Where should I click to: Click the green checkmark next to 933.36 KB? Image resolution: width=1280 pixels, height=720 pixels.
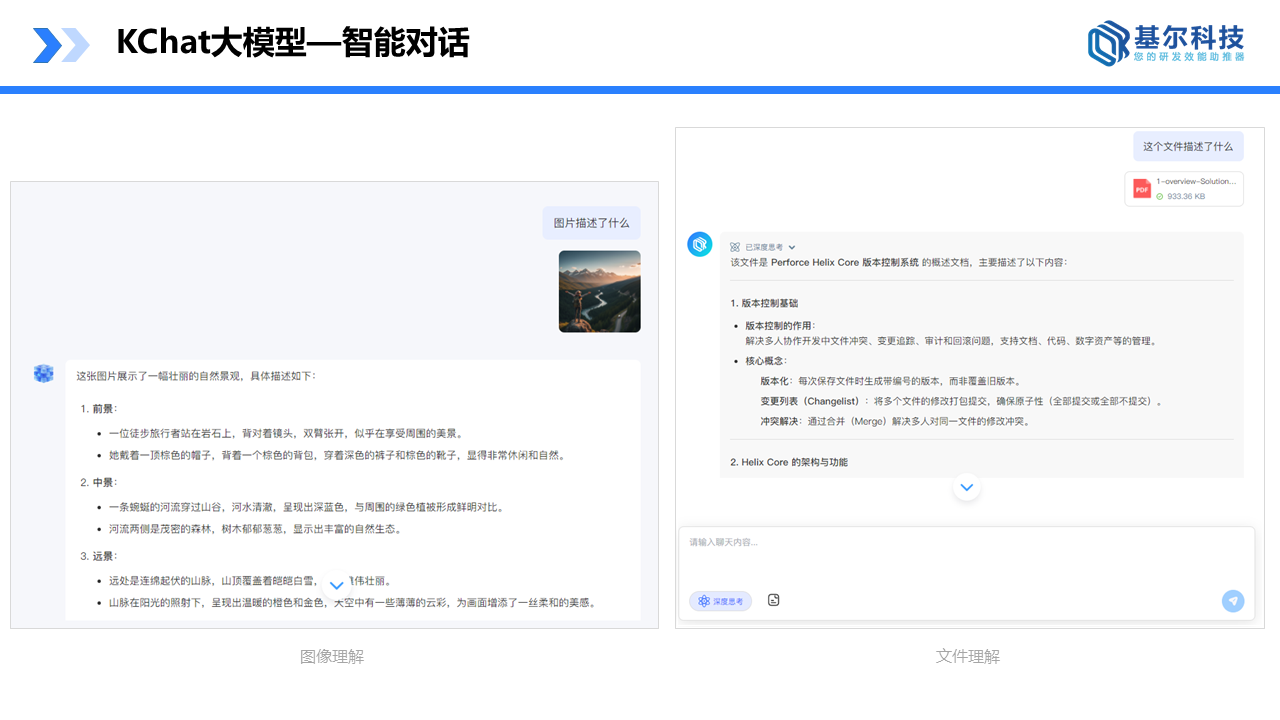[x=1158, y=197]
